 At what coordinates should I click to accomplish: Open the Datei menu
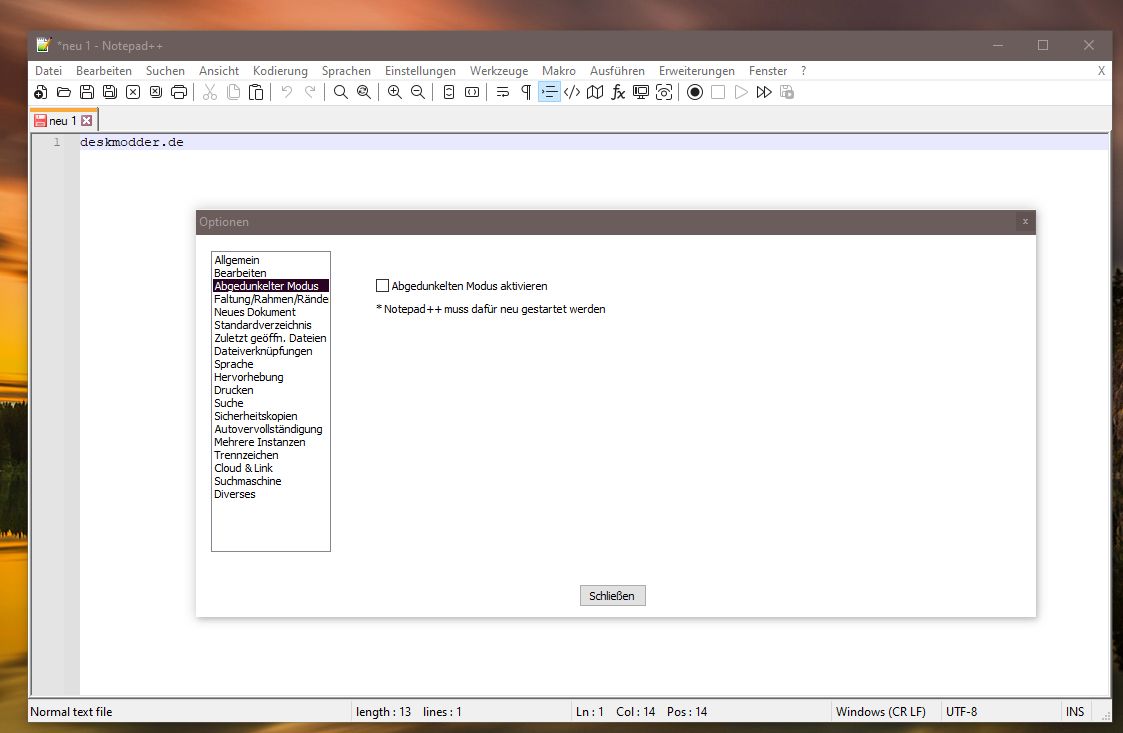coord(49,71)
